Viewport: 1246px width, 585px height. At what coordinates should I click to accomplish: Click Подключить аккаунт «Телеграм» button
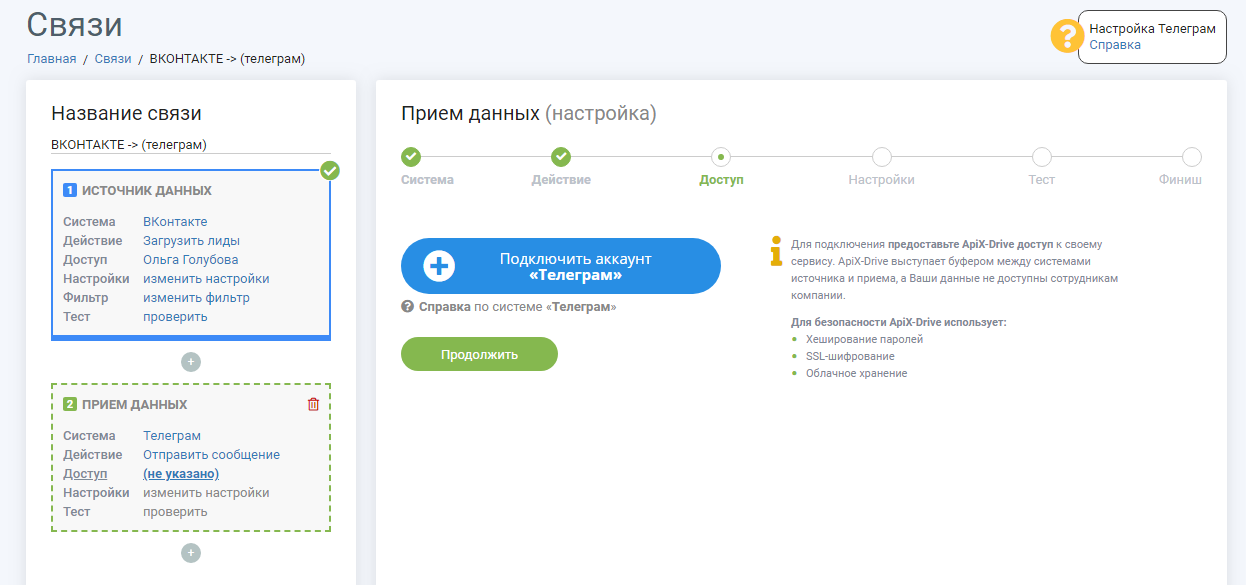tap(561, 266)
